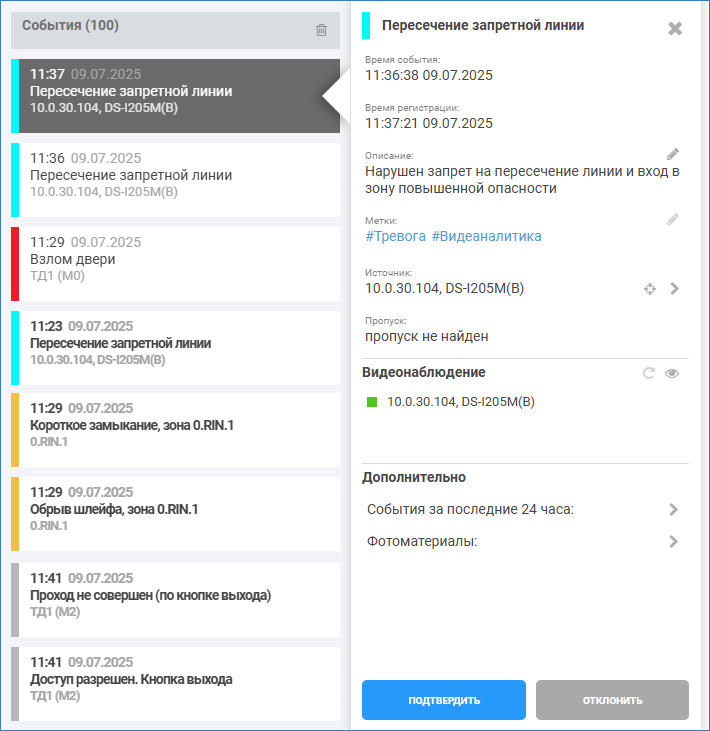Click the green camera status indicator
The image size is (710, 731).
tap(372, 402)
